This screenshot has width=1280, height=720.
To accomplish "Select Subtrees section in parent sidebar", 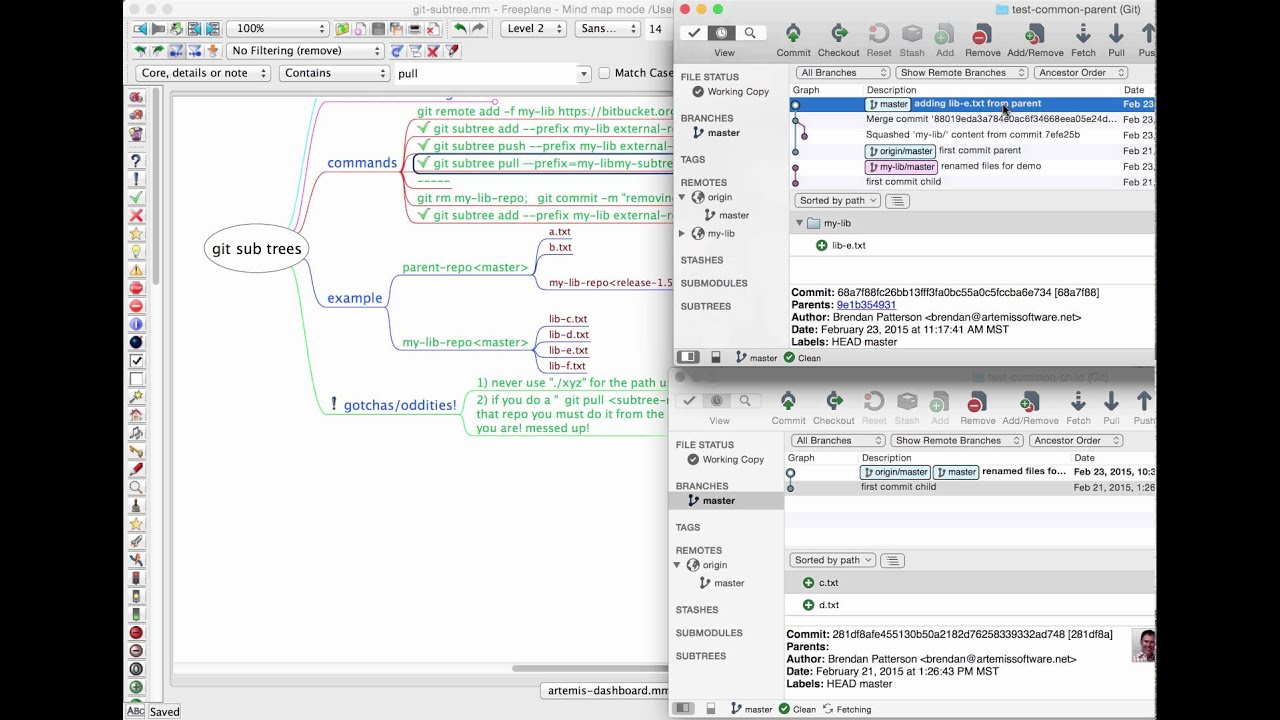I will tap(706, 306).
